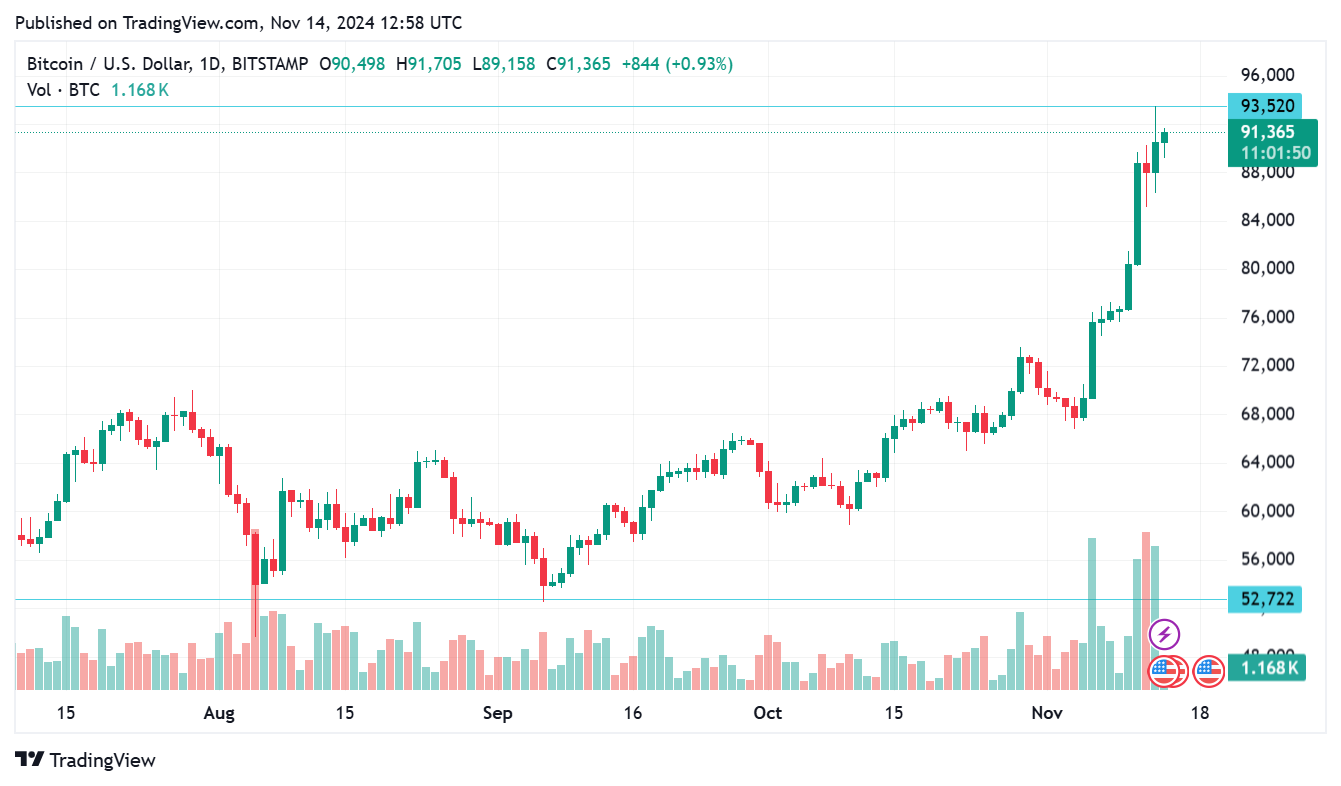
Task: Click the rightmost US flag economic event icon
Action: coord(1209,670)
